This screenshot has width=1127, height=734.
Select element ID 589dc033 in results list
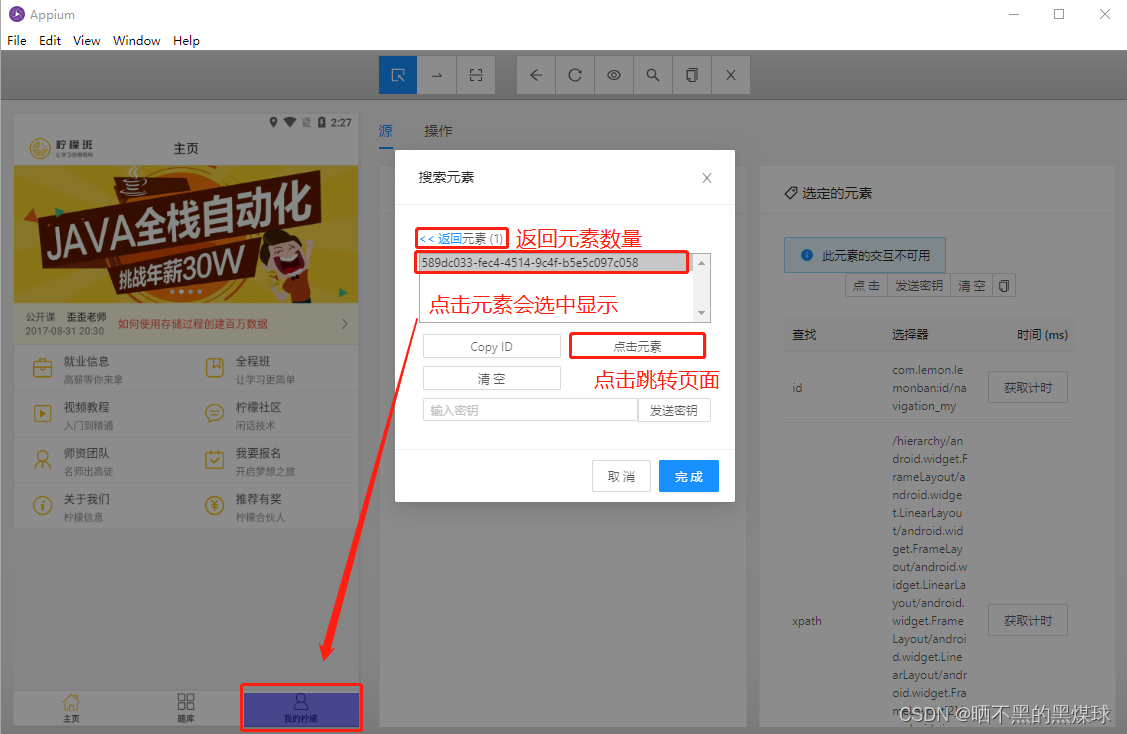point(552,262)
